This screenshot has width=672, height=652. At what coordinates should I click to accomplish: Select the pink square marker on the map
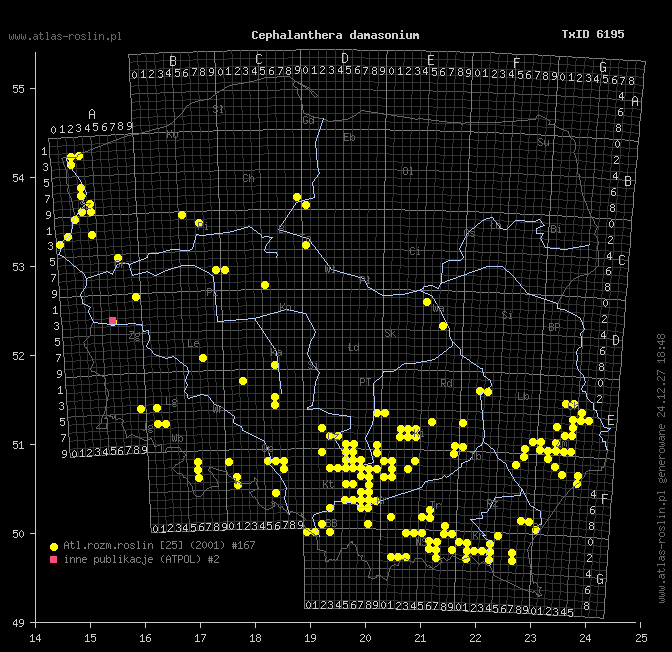click(112, 321)
